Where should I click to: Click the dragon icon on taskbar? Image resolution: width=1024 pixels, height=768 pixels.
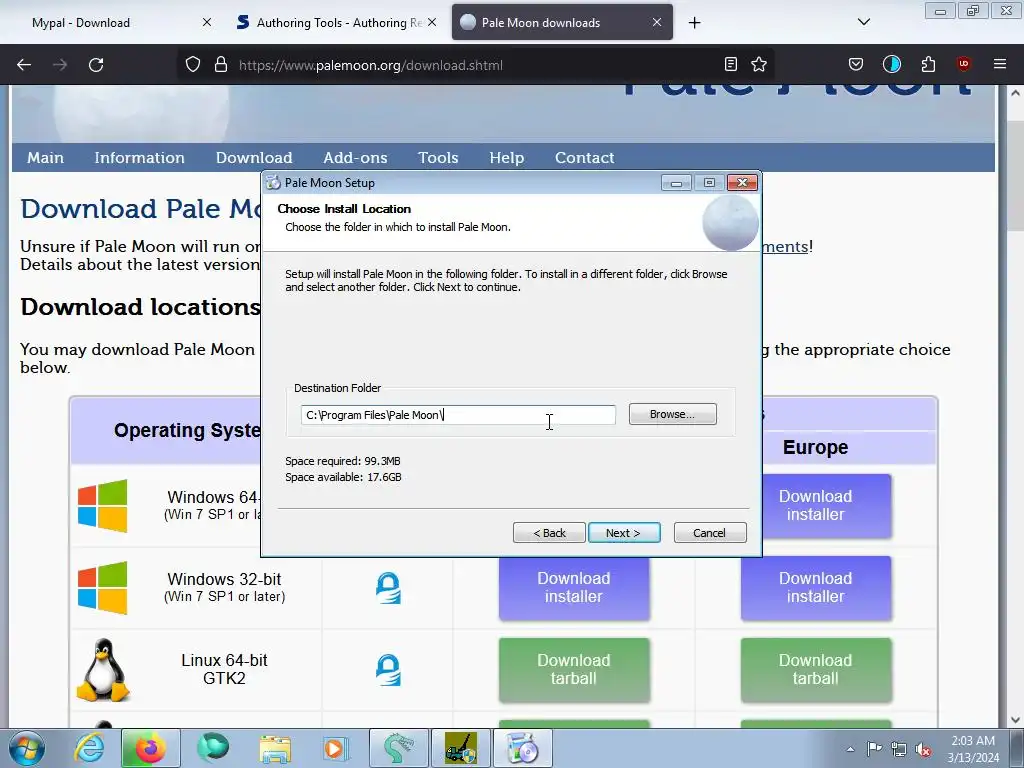point(399,748)
